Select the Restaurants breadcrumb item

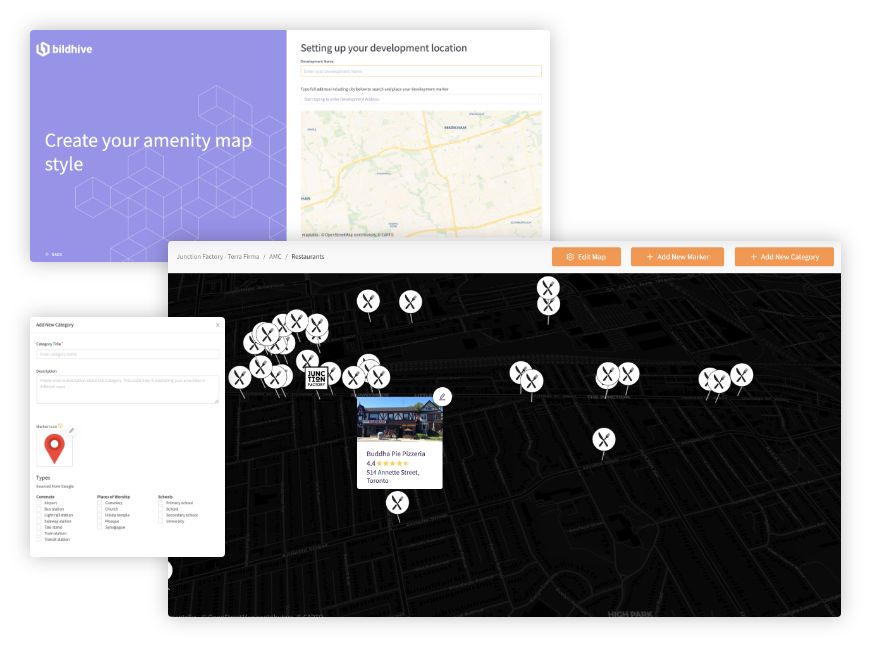[308, 256]
